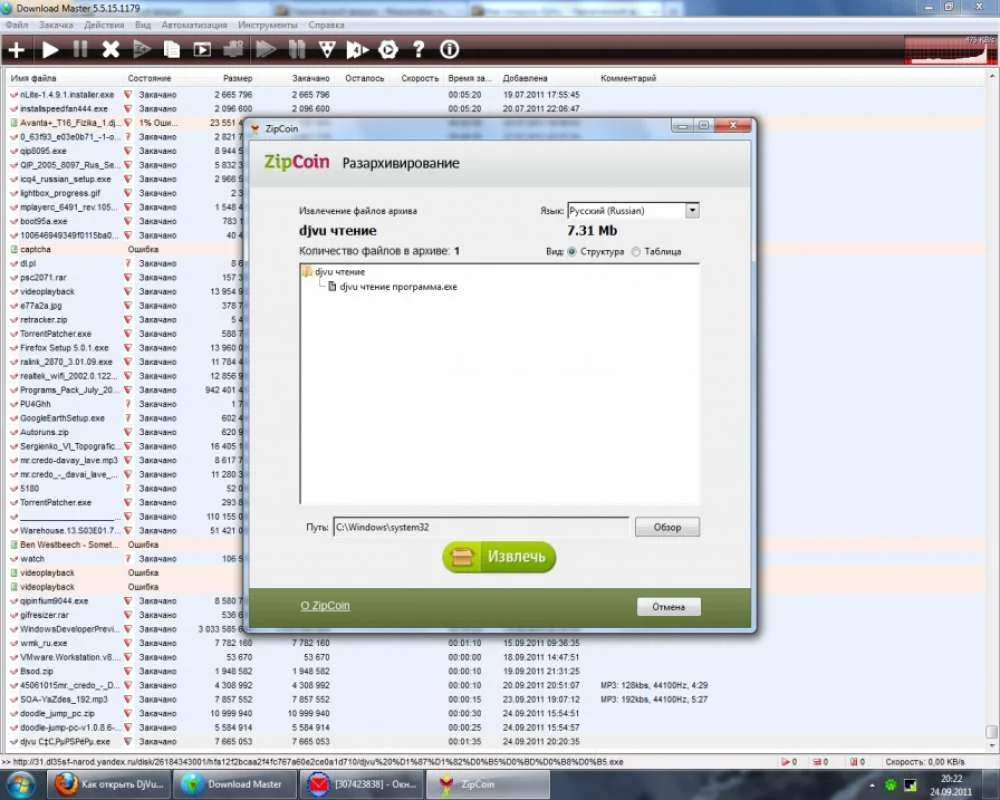Start download with the play icon
This screenshot has height=800, width=1000.
[50, 50]
